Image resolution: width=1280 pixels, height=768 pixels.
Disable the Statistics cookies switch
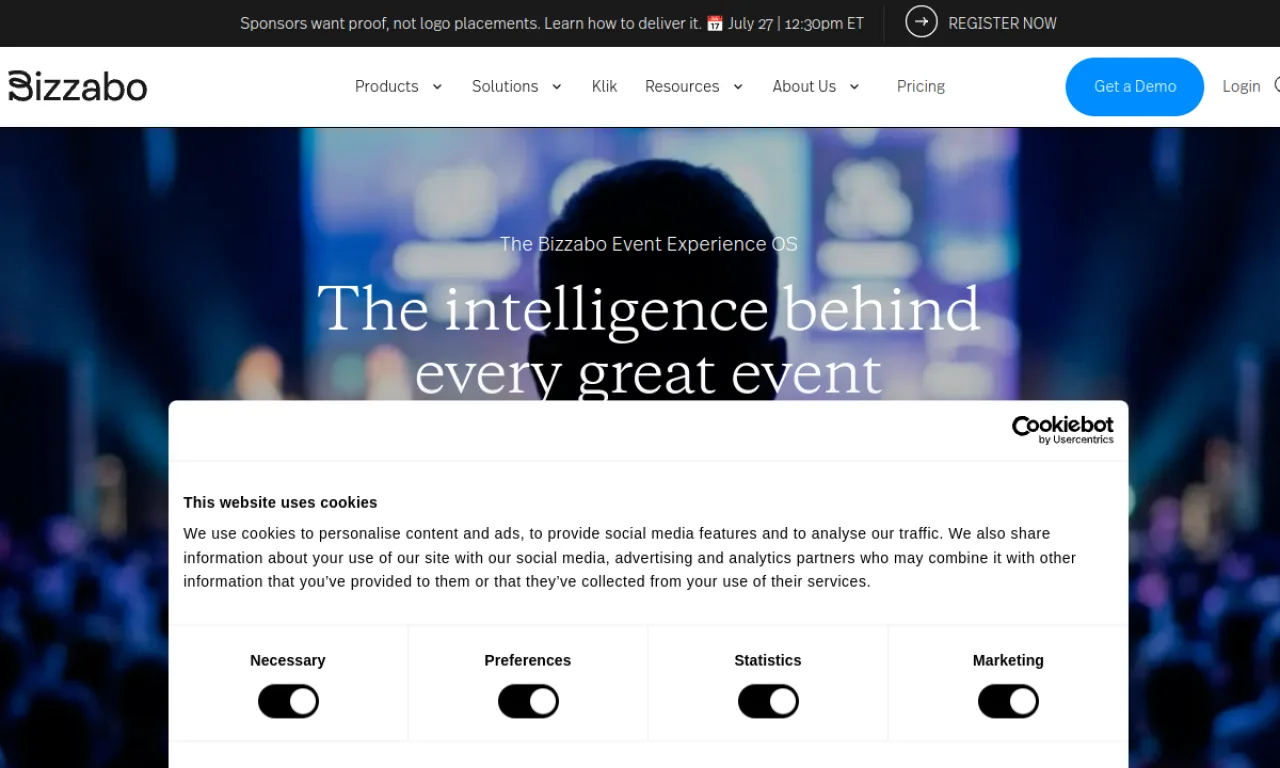pyautogui.click(x=768, y=701)
